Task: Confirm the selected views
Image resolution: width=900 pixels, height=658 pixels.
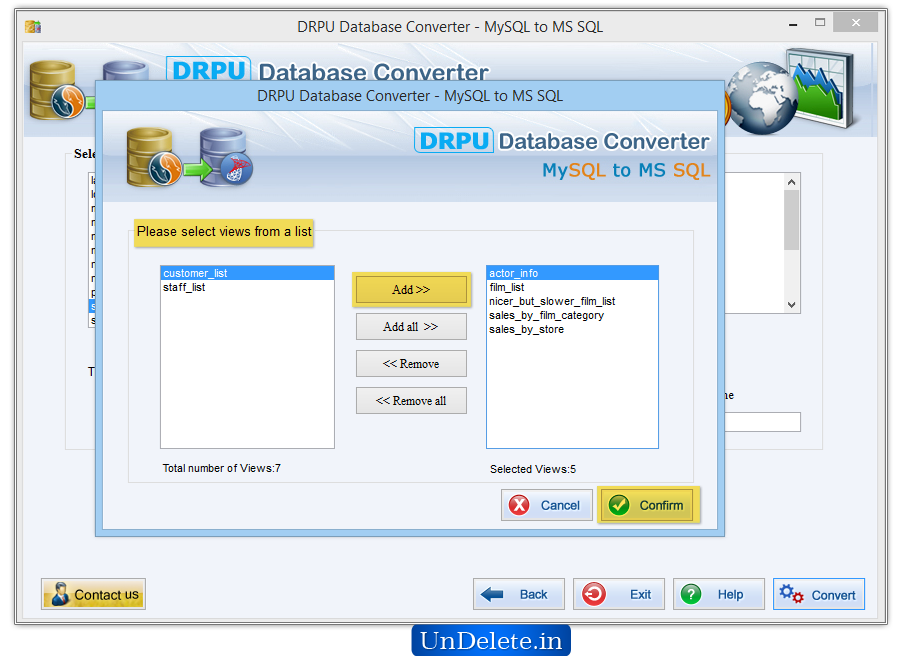Action: 649,505
